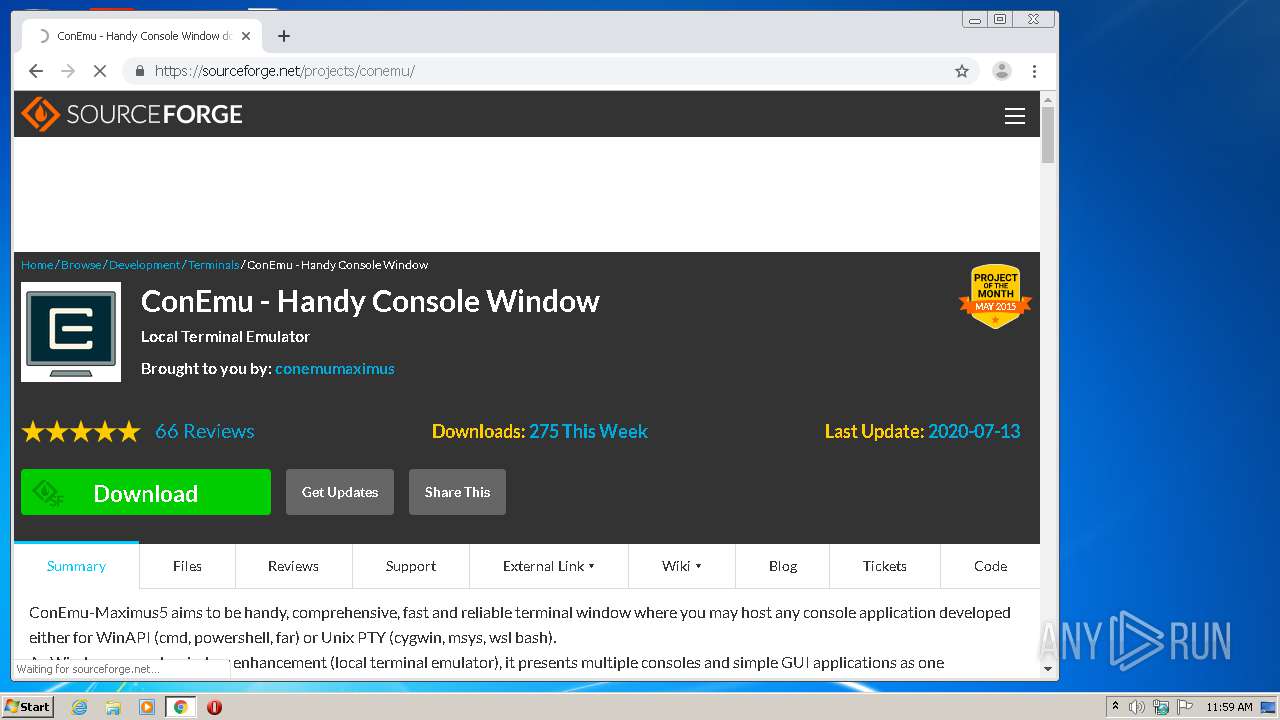Click the Development breadcrumb link
Image resolution: width=1280 pixels, height=720 pixels.
tap(145, 265)
